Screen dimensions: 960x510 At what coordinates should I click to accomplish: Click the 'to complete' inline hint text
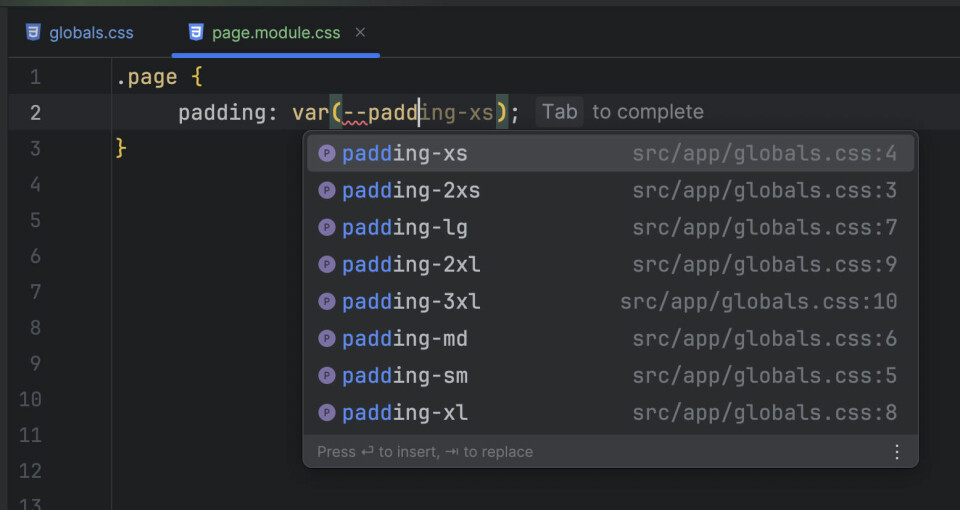pyautogui.click(x=648, y=112)
